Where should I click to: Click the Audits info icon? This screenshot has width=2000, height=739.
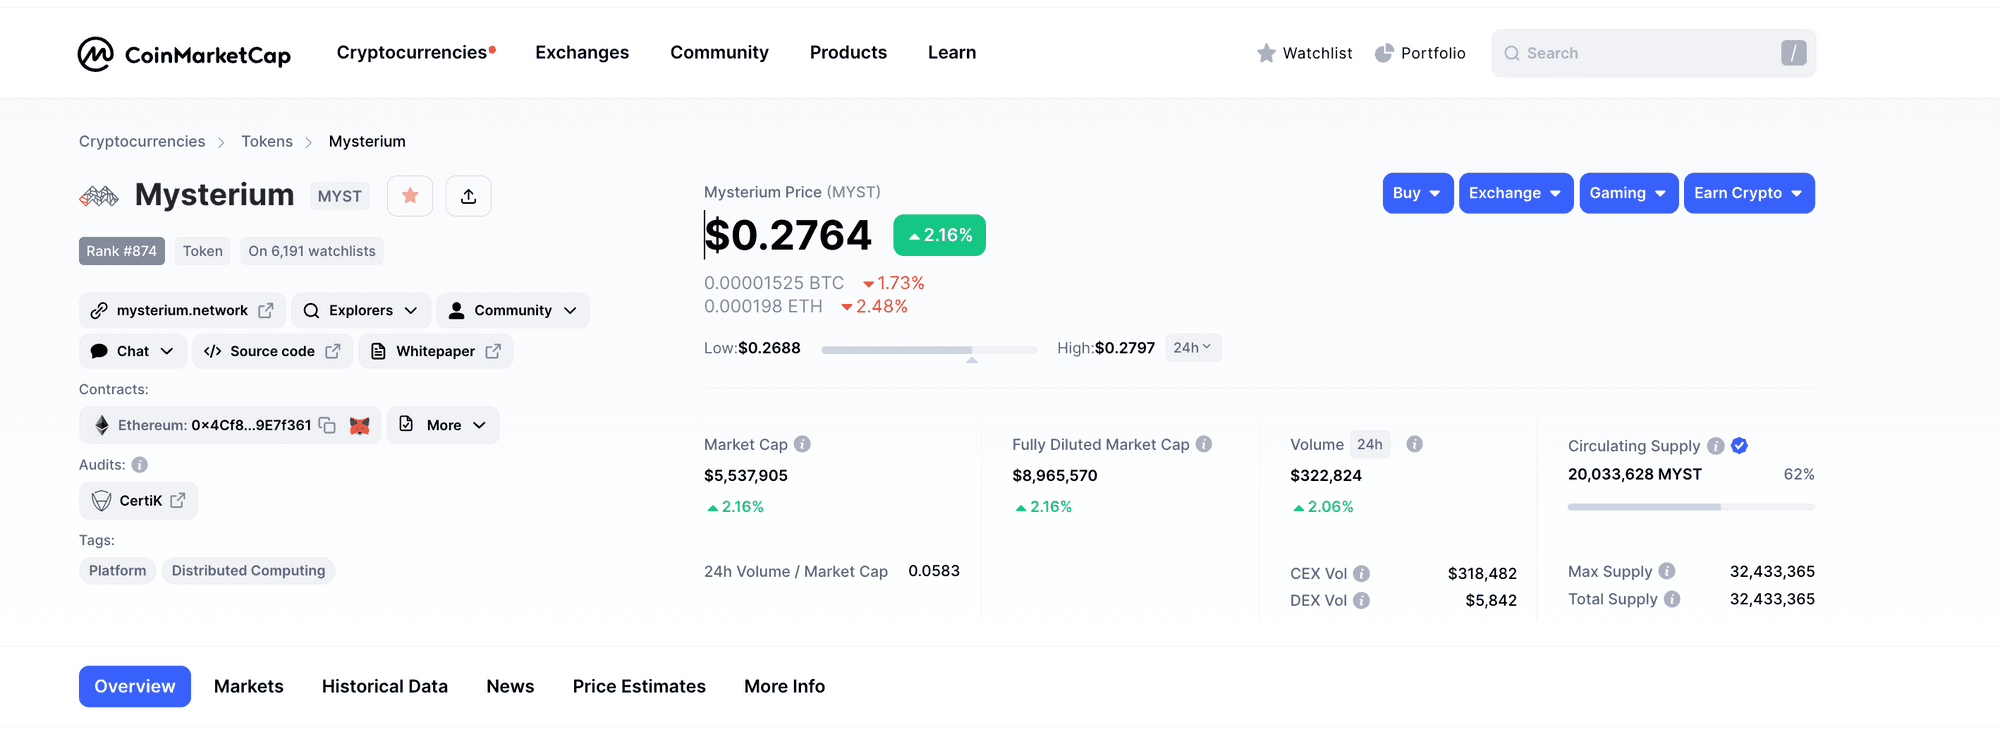[x=140, y=465]
